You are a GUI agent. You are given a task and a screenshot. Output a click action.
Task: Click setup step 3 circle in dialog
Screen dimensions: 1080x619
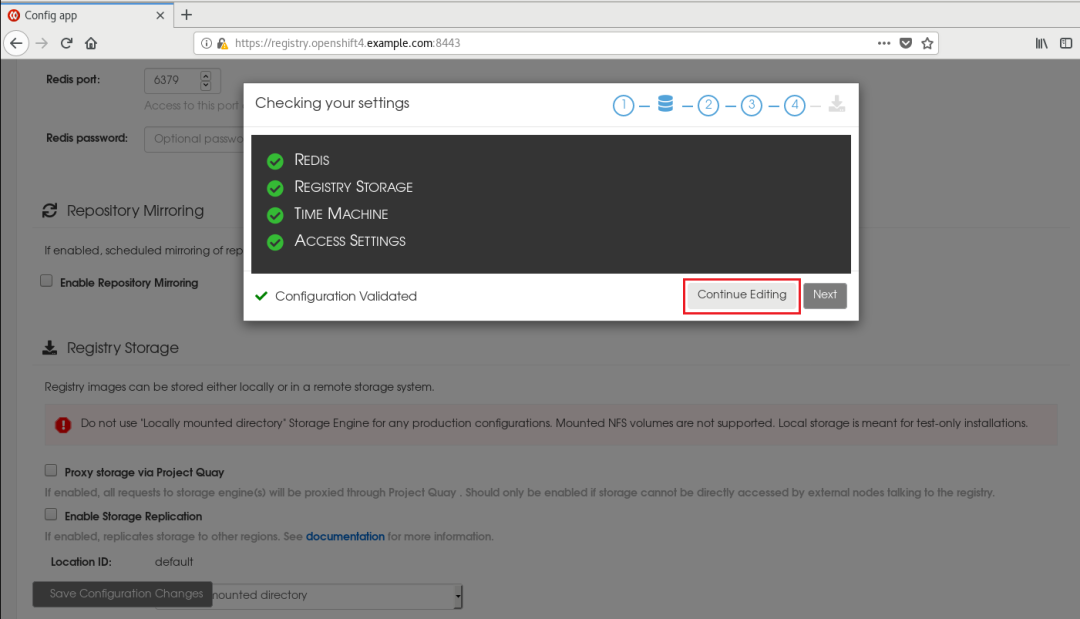pos(751,105)
